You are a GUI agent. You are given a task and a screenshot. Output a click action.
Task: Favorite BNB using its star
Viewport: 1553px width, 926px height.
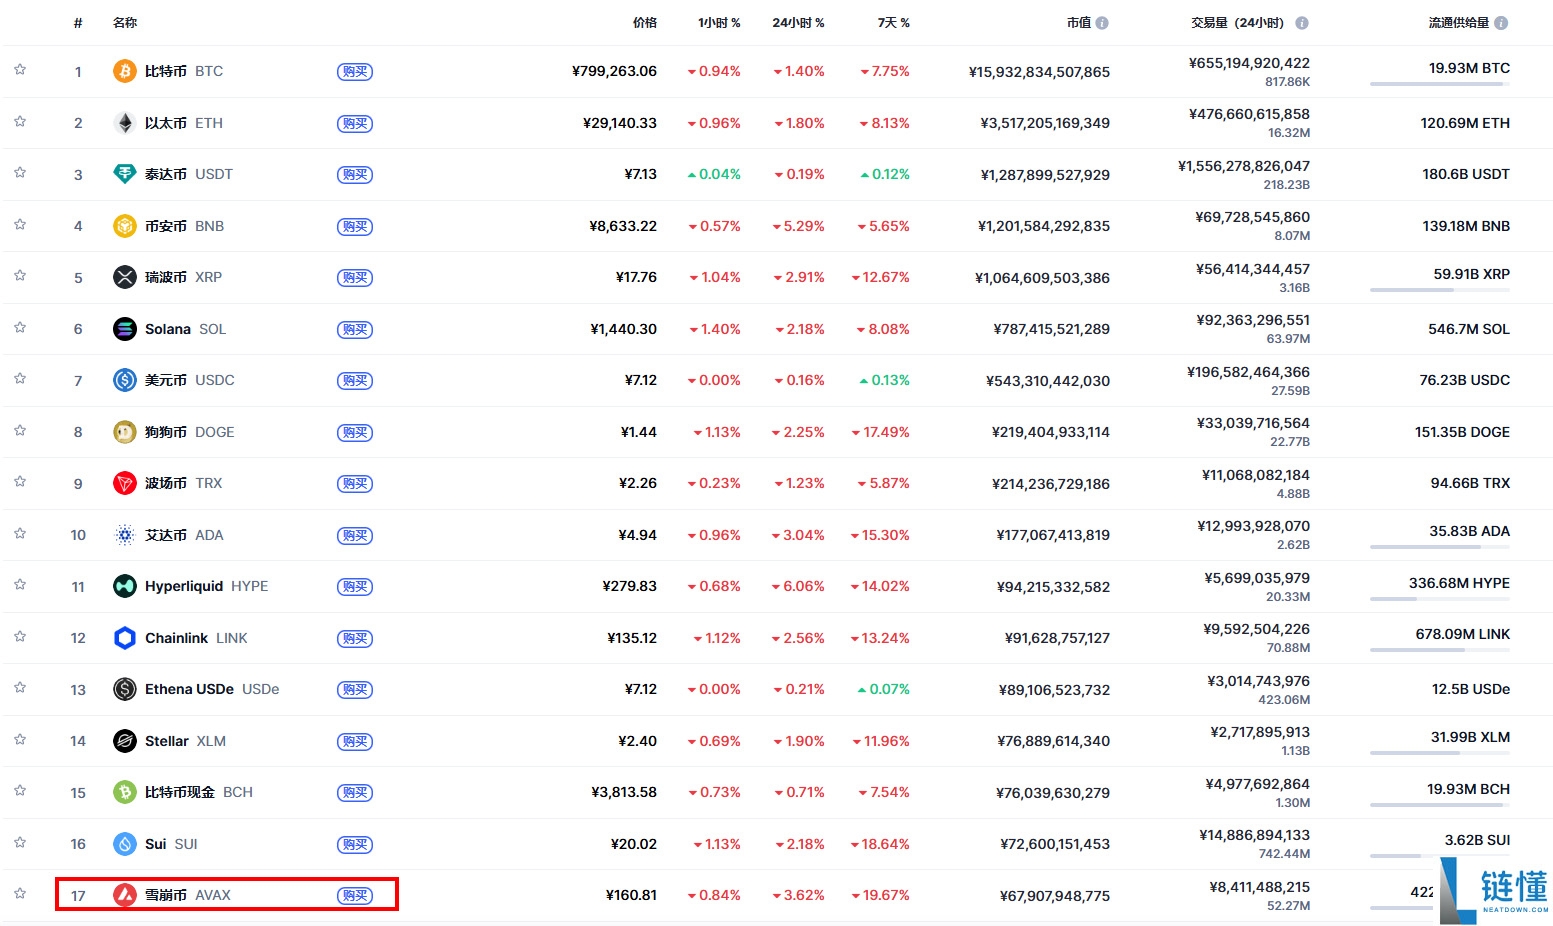point(20,224)
